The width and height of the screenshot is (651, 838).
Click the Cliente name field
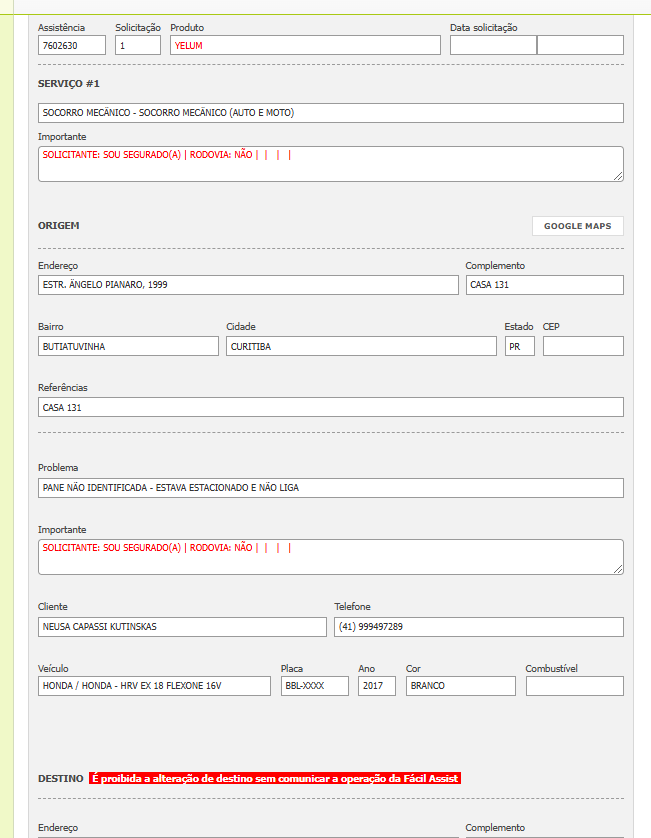[182, 627]
